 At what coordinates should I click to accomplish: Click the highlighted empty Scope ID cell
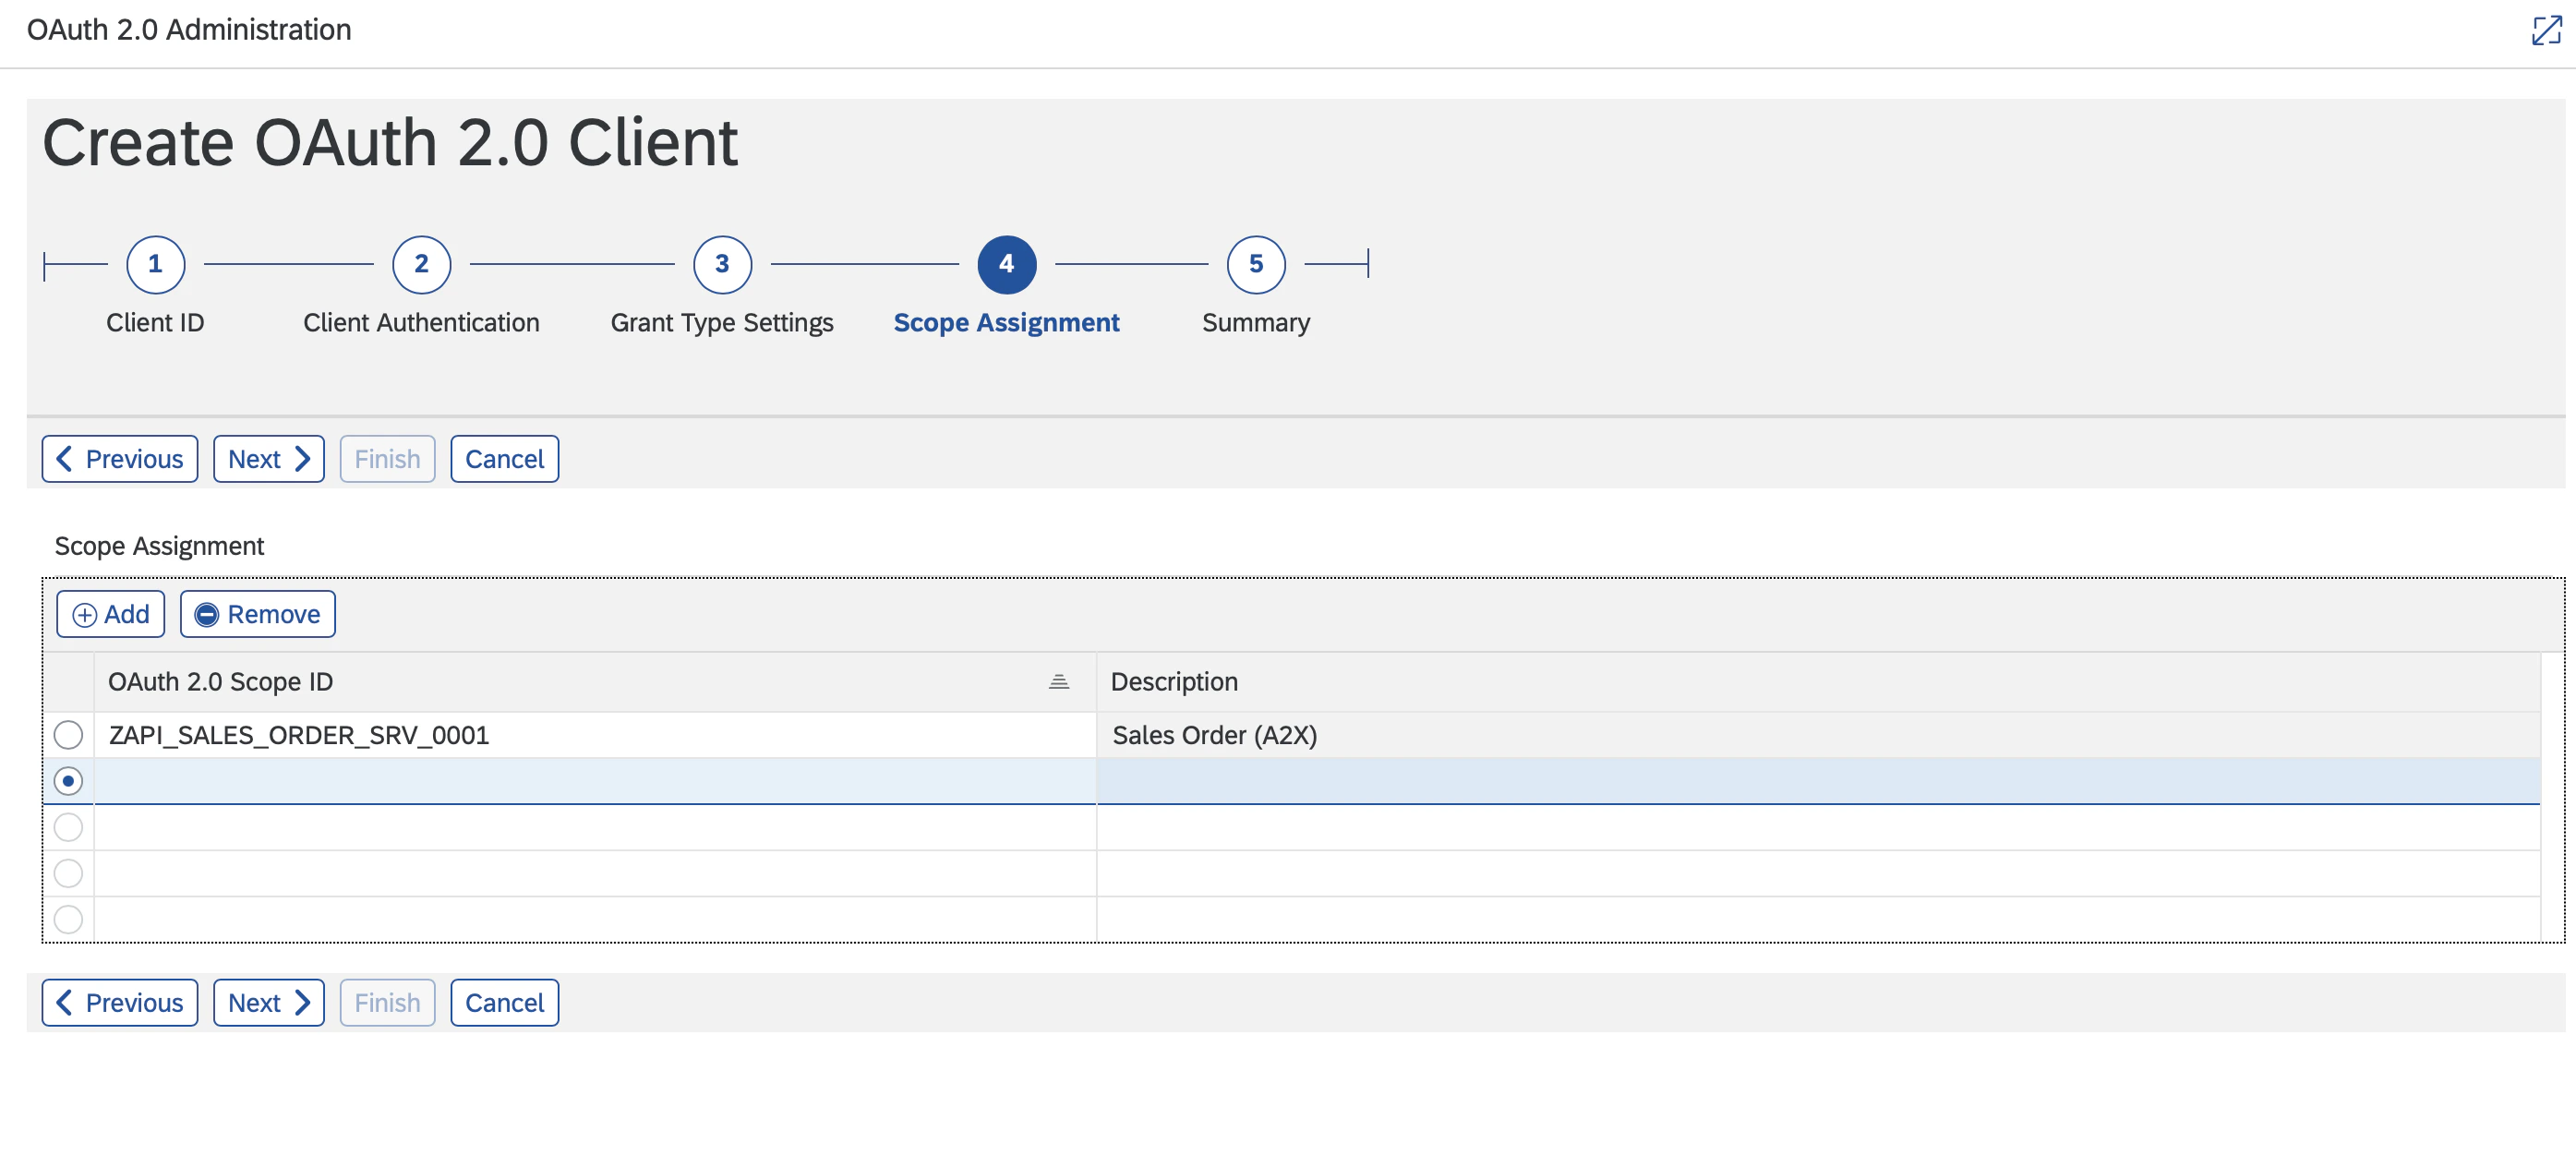point(594,781)
